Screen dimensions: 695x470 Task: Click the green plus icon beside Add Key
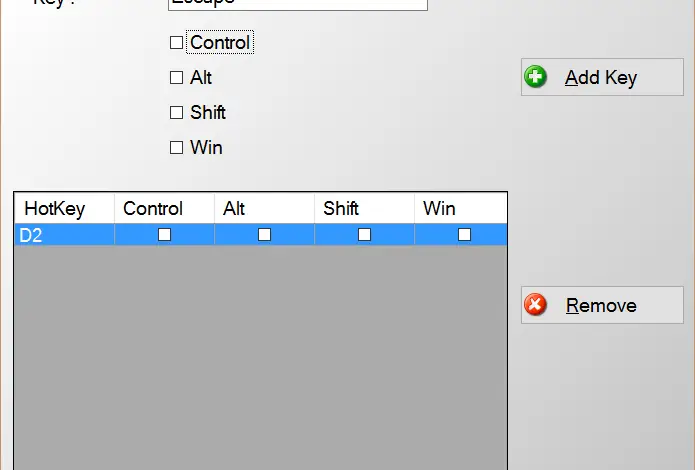[537, 77]
